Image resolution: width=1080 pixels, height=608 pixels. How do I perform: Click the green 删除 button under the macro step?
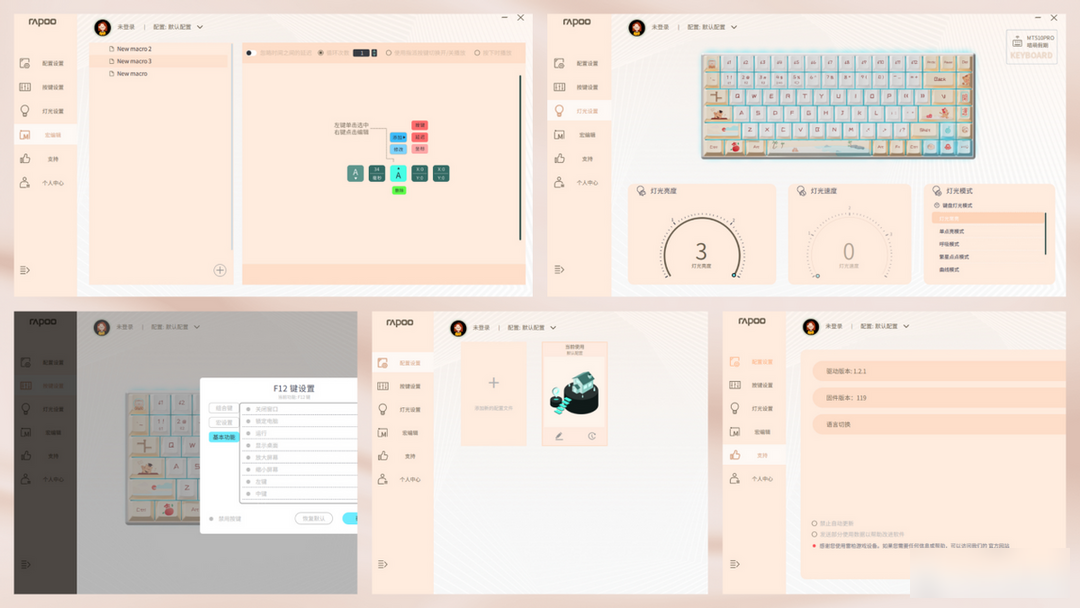pyautogui.click(x=399, y=190)
